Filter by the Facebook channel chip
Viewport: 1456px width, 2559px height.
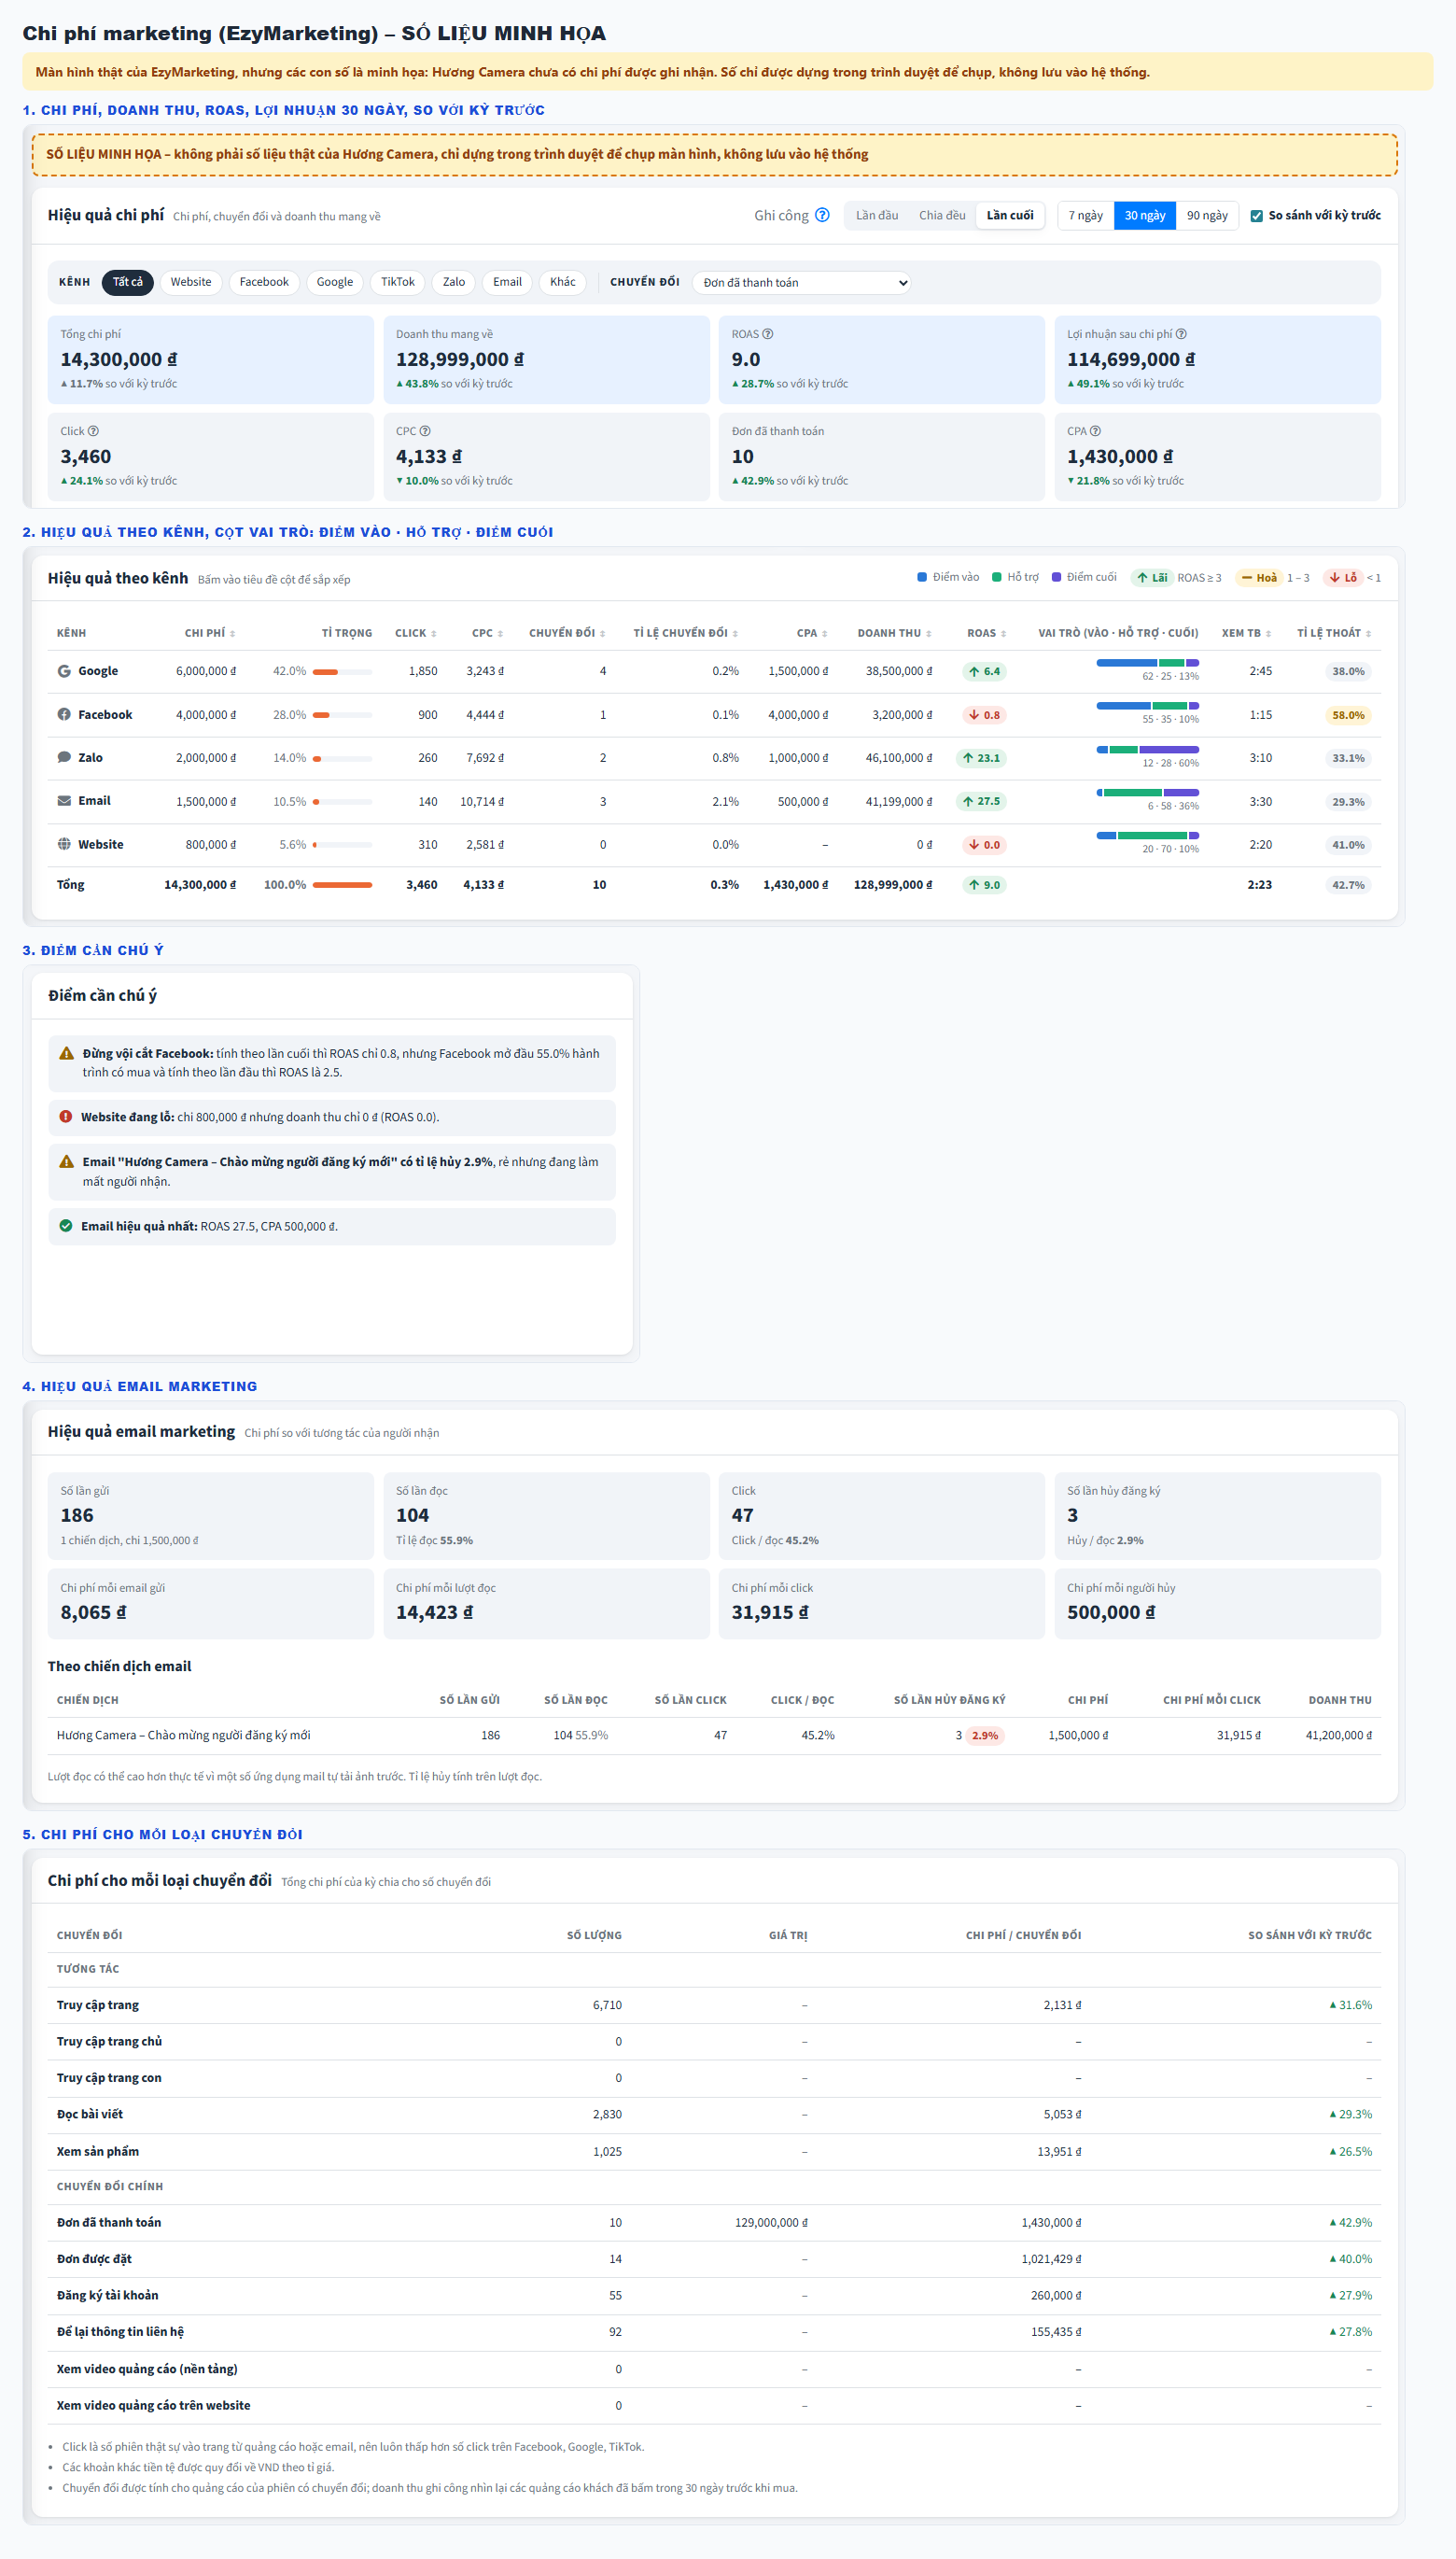pyautogui.click(x=264, y=282)
